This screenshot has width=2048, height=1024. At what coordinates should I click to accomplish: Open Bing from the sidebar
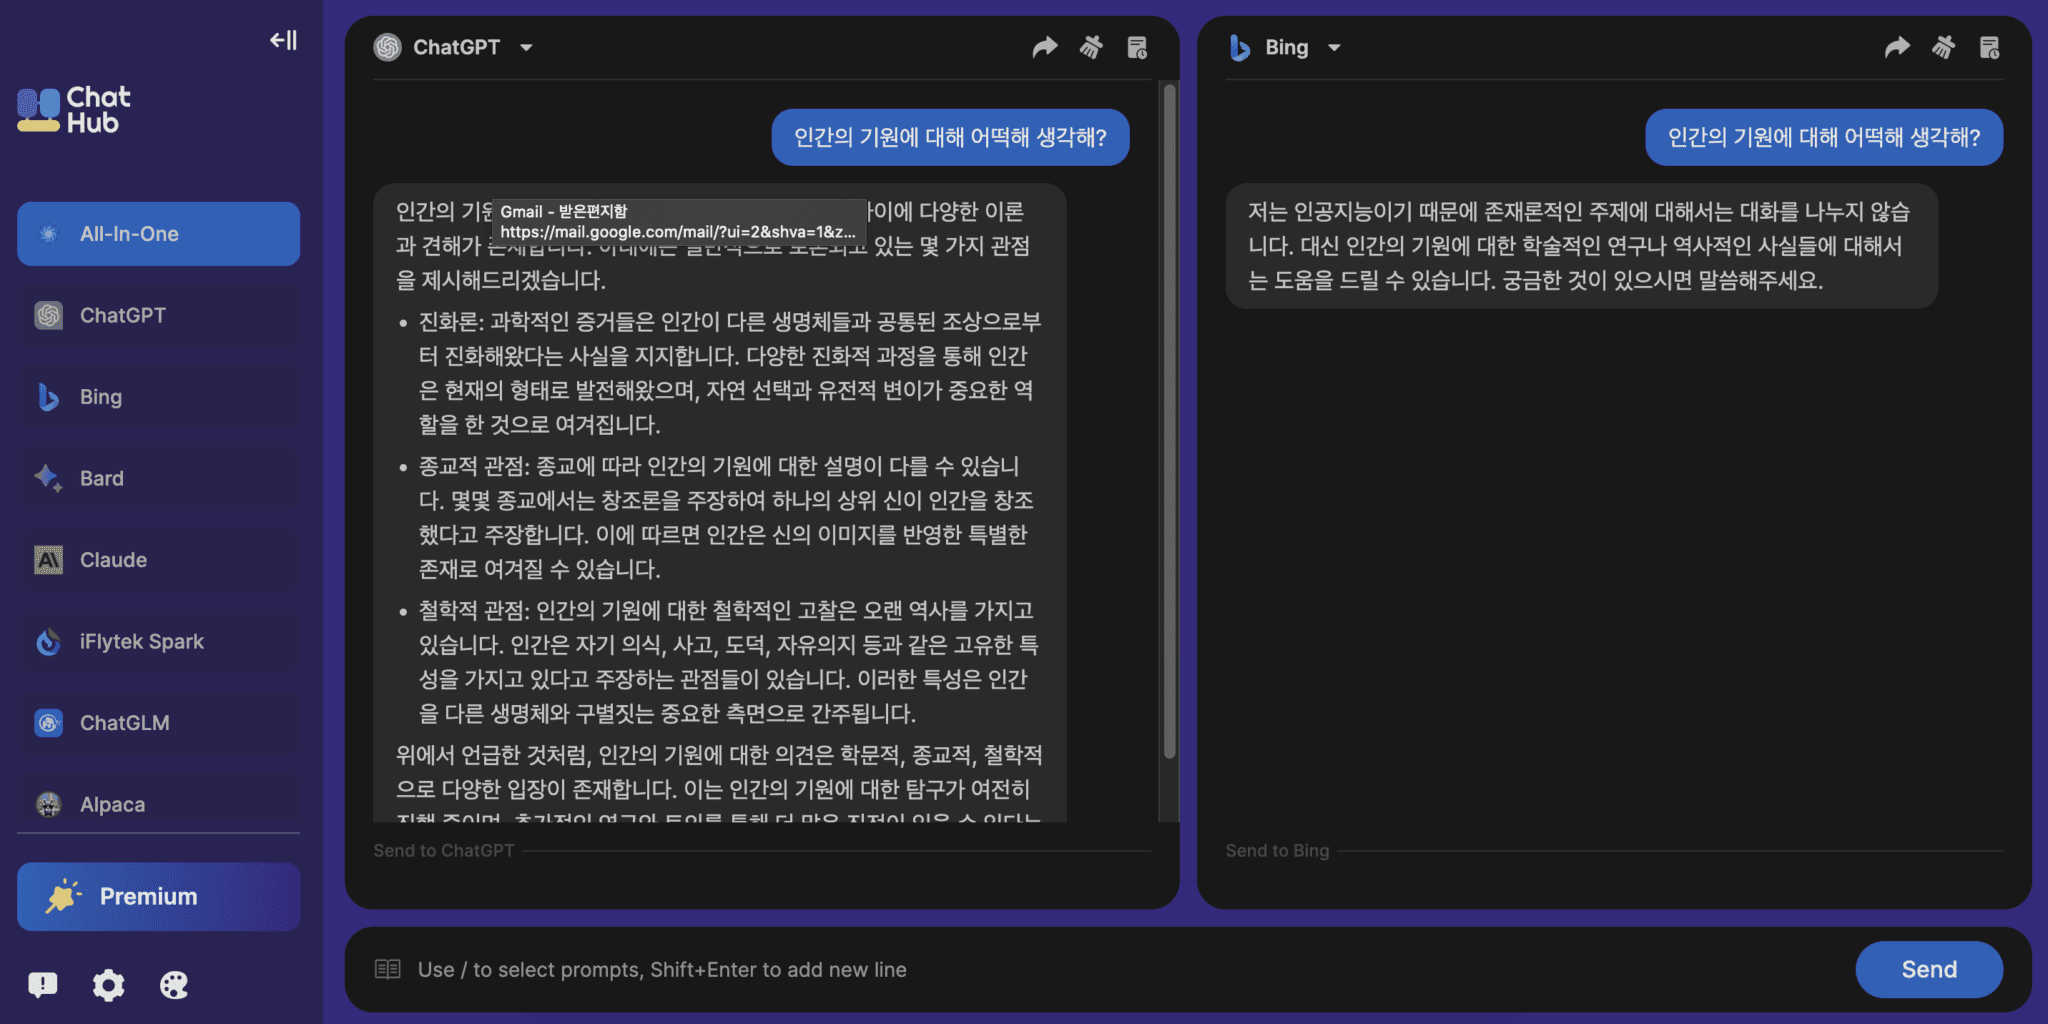pos(158,397)
